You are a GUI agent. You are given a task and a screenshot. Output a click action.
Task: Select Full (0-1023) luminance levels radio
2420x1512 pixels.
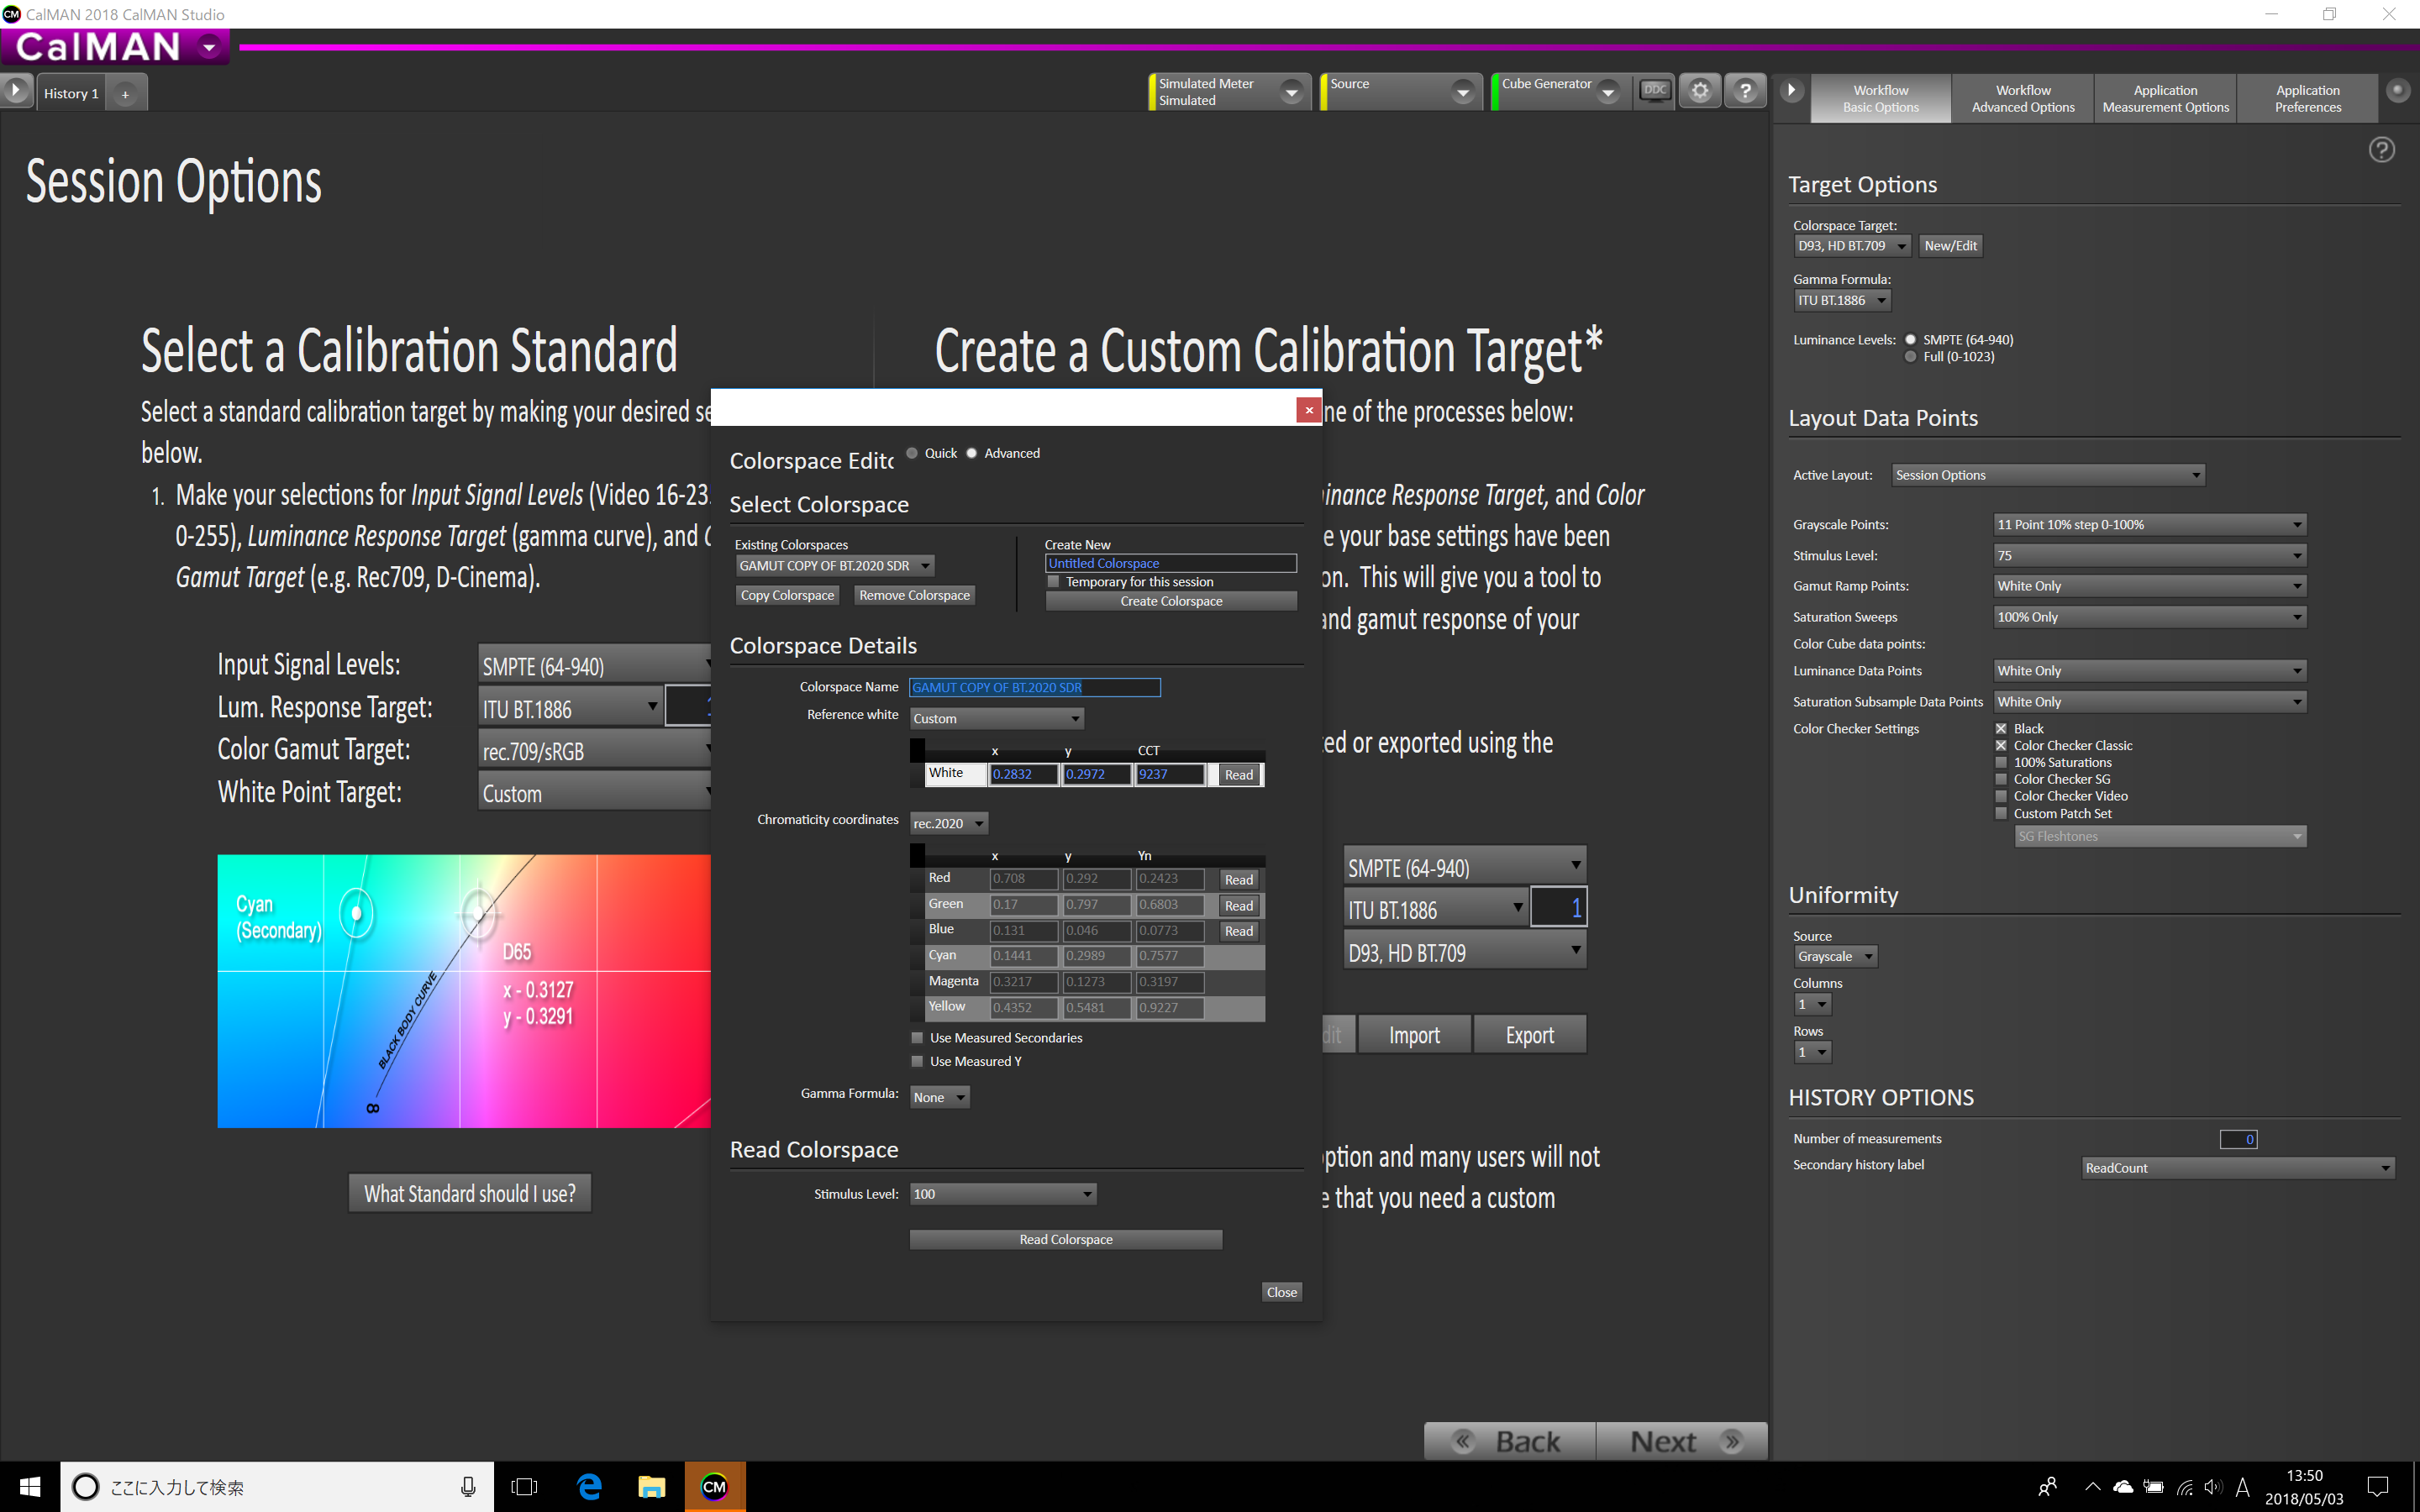click(1910, 357)
